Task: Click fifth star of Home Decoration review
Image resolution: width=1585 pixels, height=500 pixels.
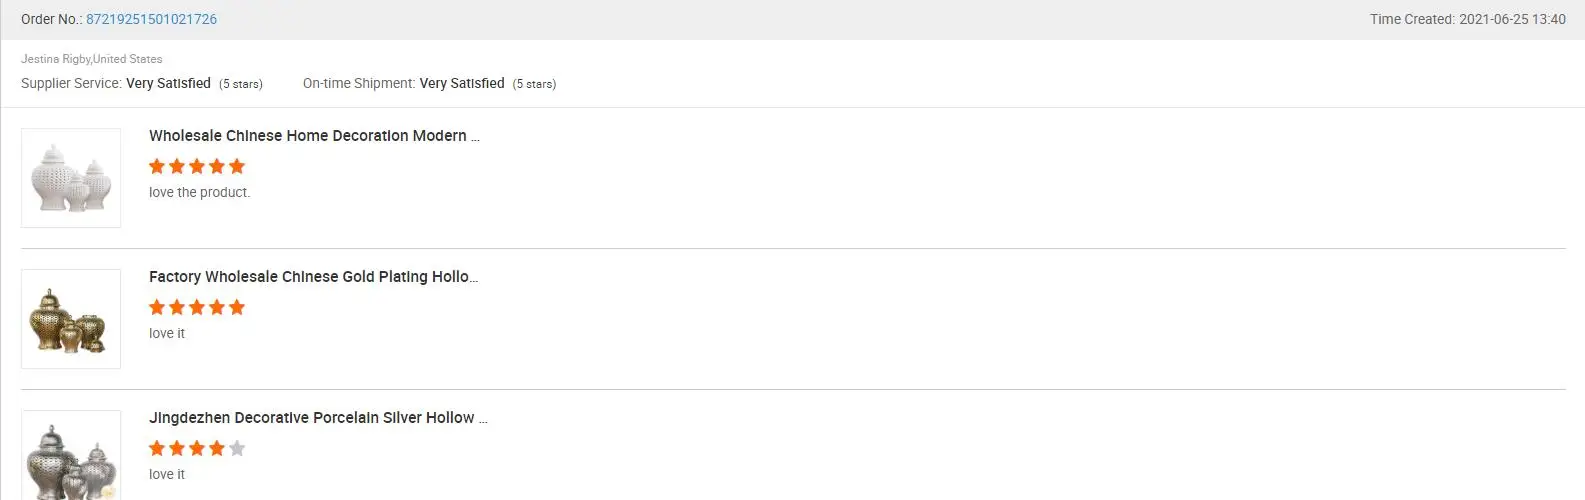Action: 237,166
